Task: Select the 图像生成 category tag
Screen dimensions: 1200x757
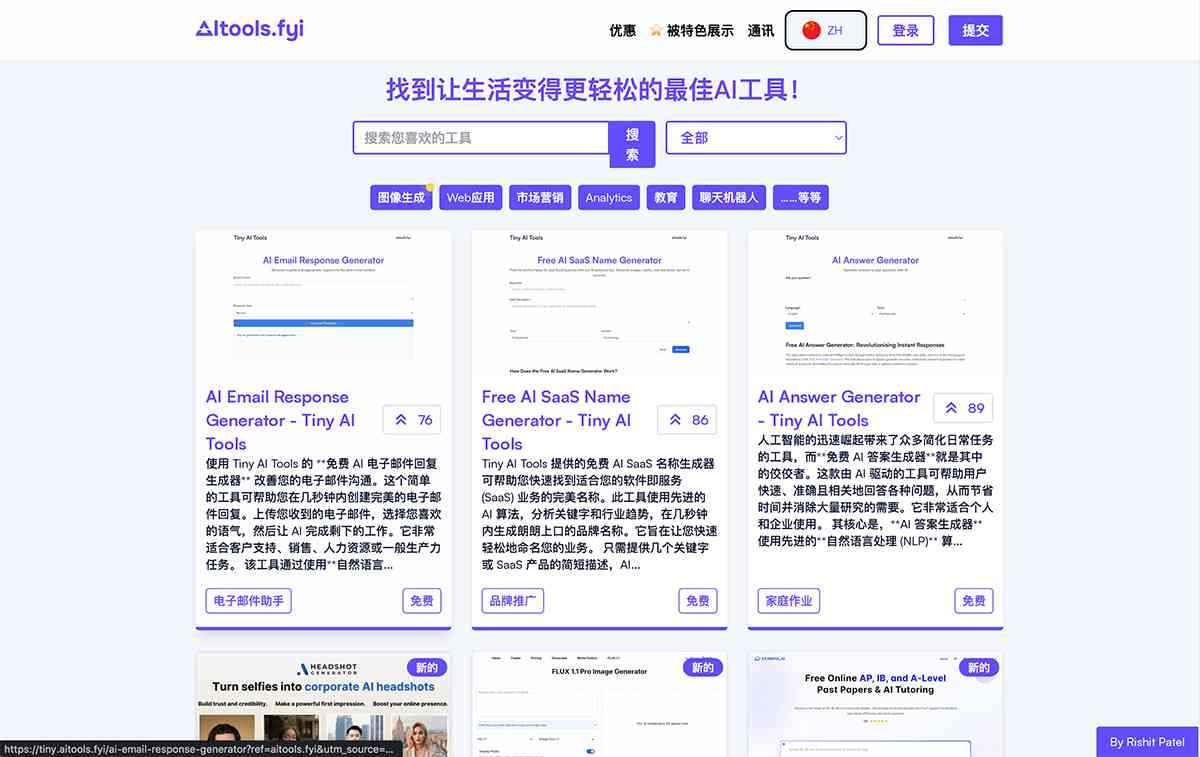Action: 400,197
